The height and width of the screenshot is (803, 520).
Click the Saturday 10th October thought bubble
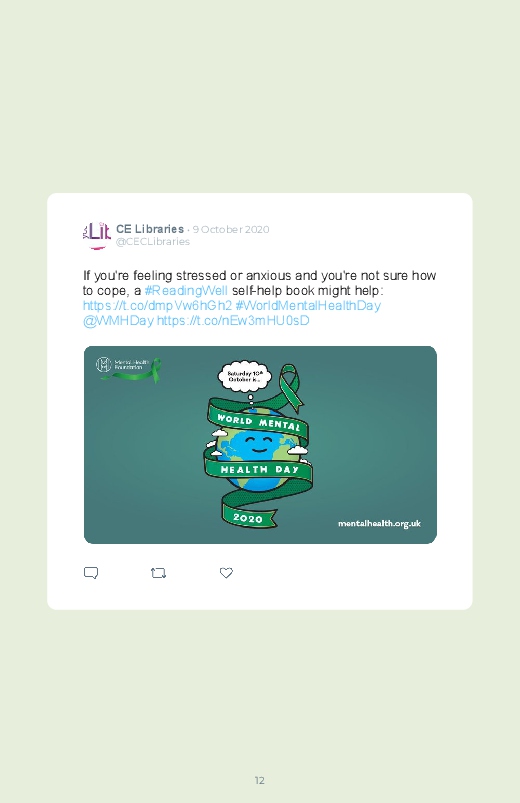click(x=244, y=376)
